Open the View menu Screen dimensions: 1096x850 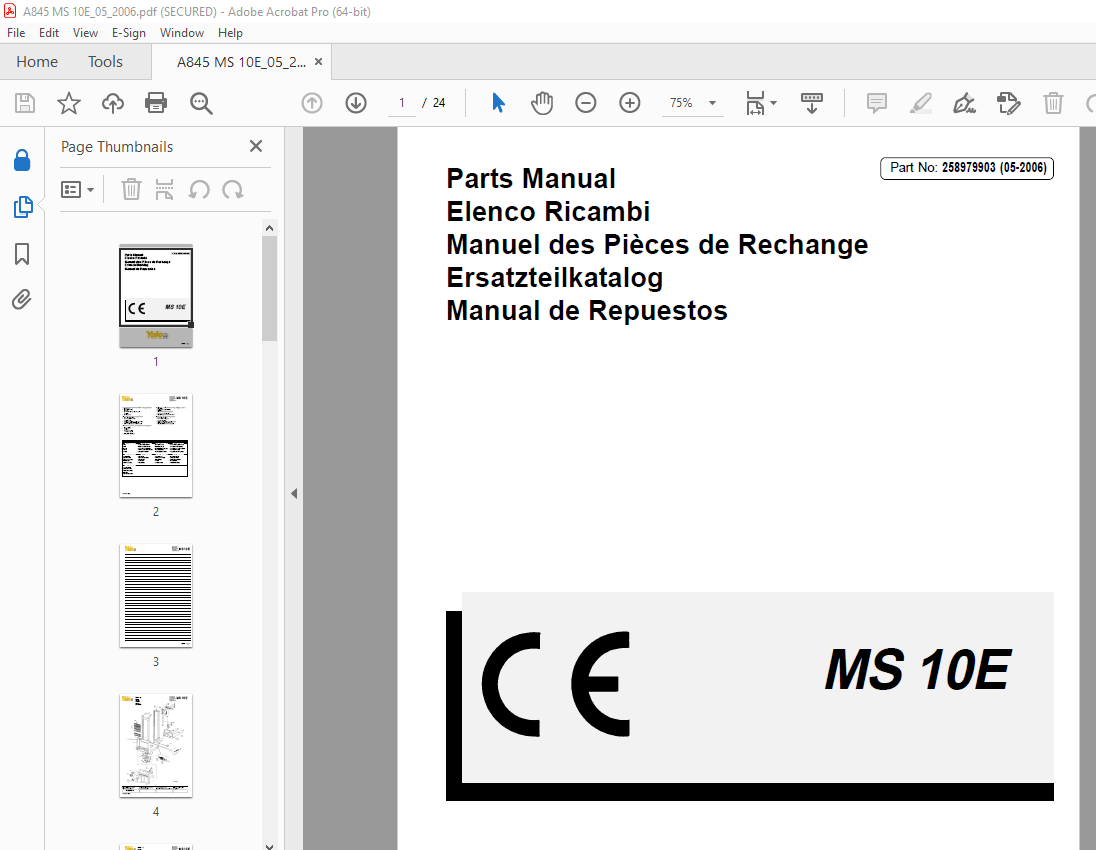(x=85, y=33)
